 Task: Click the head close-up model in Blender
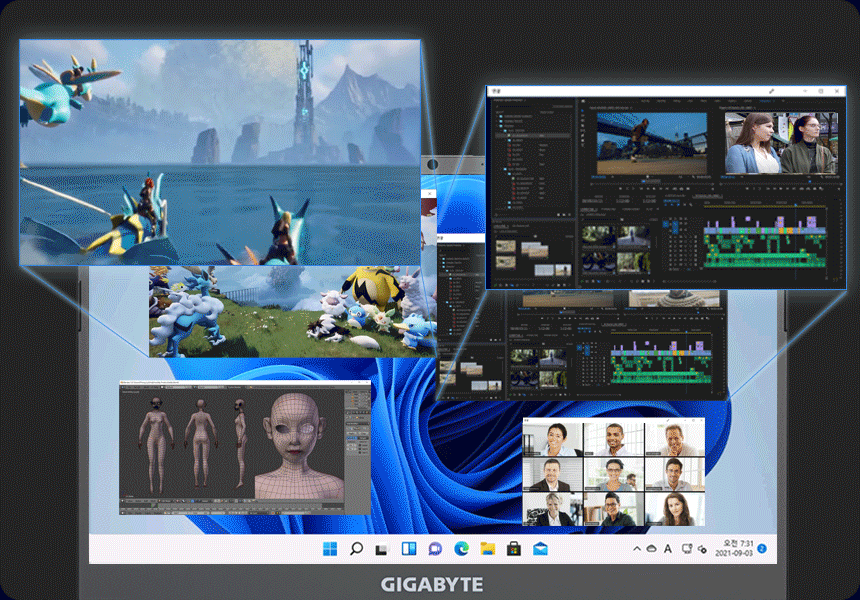pyautogui.click(x=299, y=445)
